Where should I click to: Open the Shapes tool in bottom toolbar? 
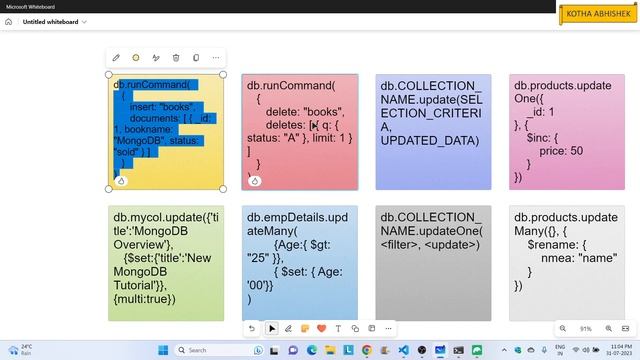pos(355,329)
